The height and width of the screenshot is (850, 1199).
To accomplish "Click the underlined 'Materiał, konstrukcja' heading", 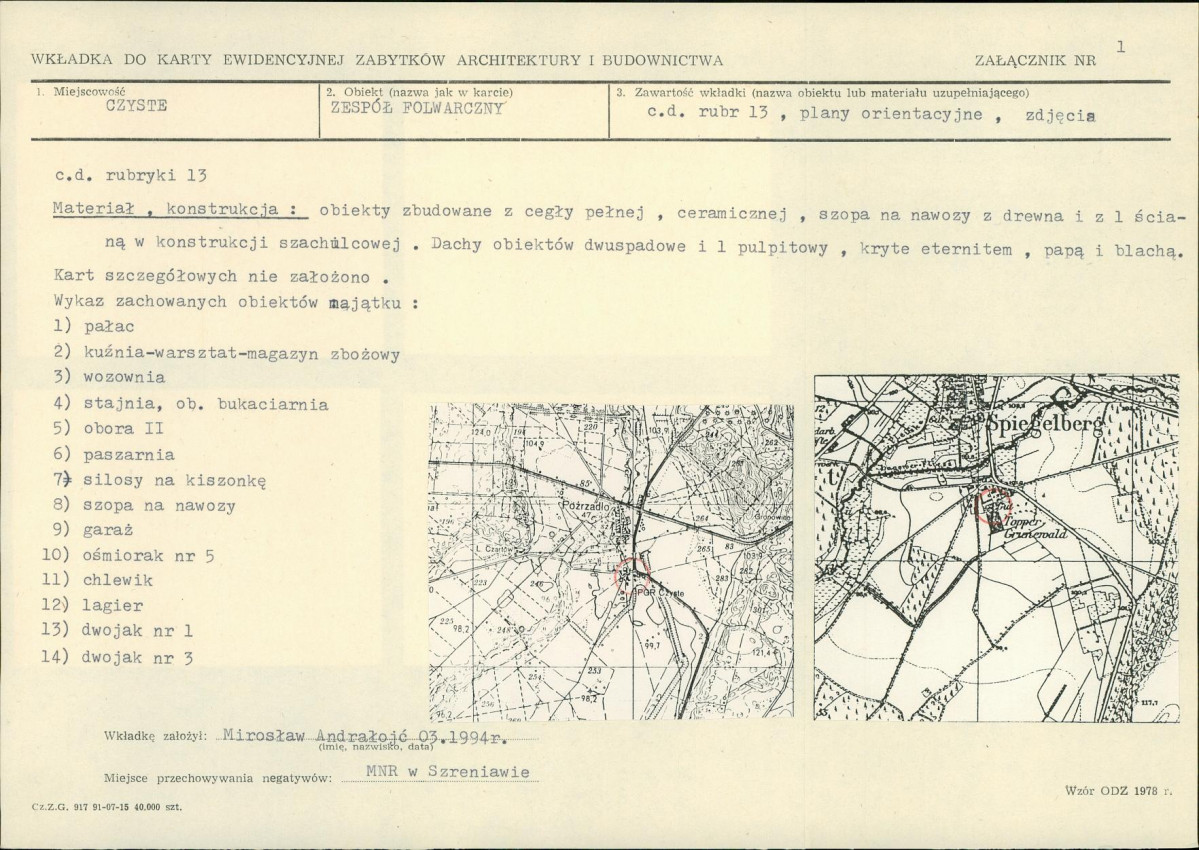I will pos(176,211).
